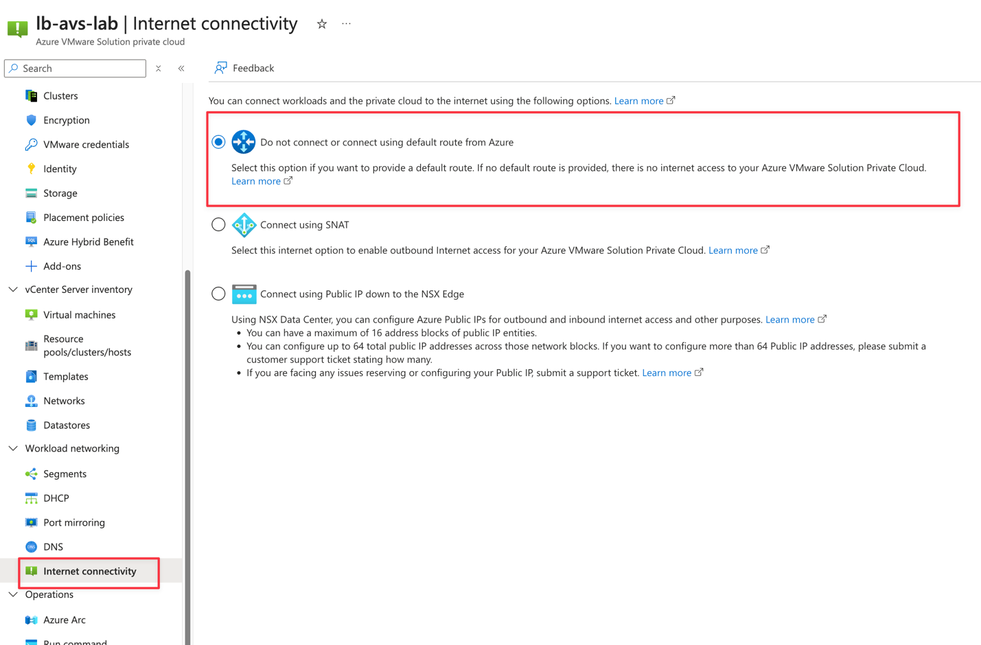Click the Networks icon
The height and width of the screenshot is (645, 981).
31,401
